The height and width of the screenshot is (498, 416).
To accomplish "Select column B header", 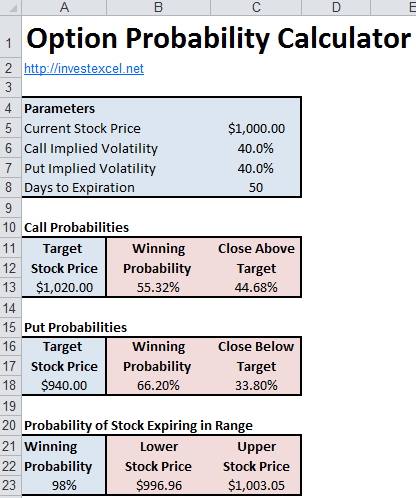I will (158, 7).
